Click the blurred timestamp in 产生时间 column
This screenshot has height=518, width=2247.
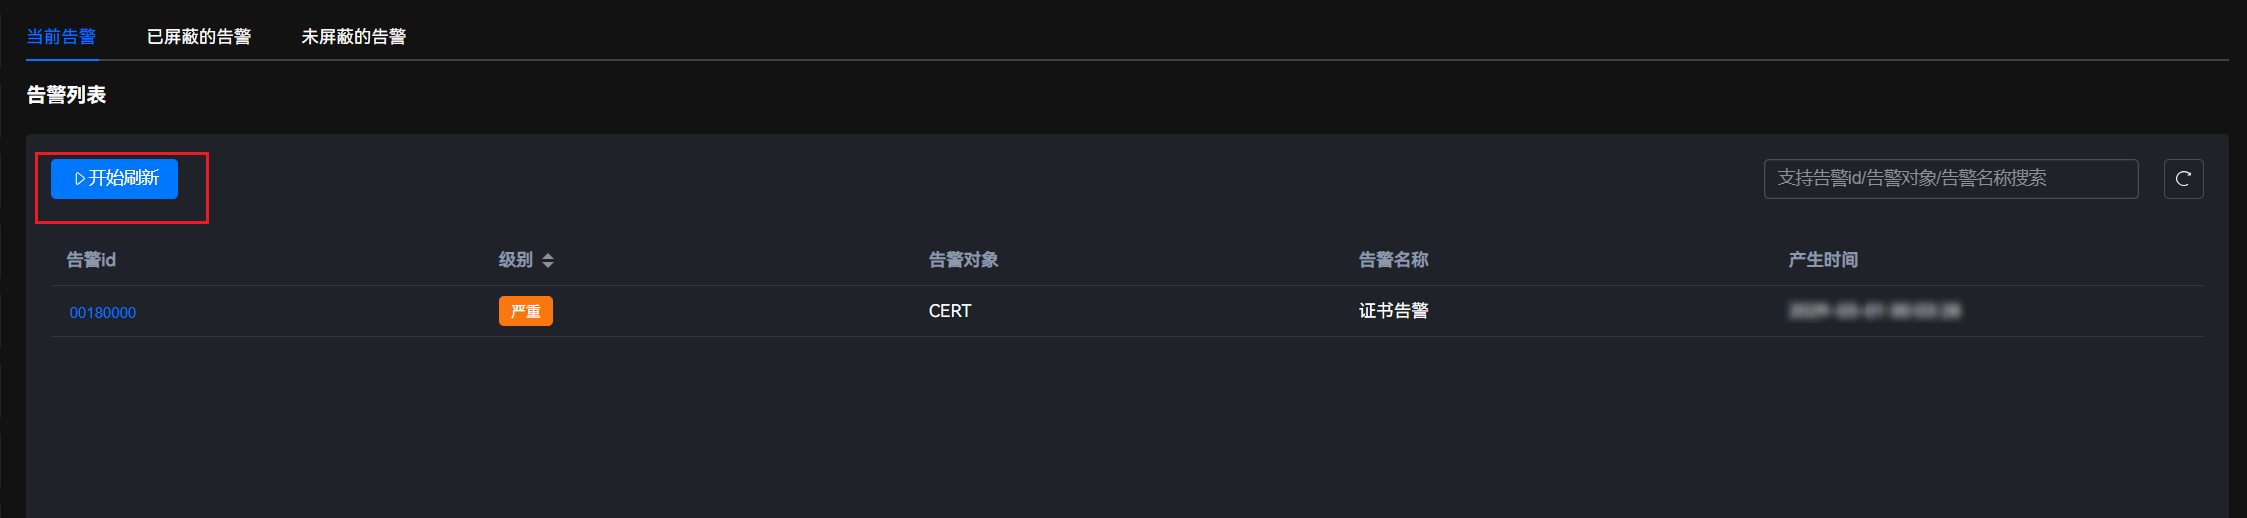pyautogui.click(x=1874, y=311)
